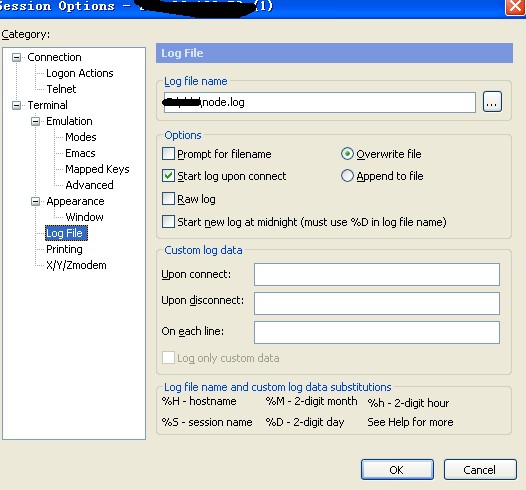Select Window under Appearance
The width and height of the screenshot is (526, 490).
(x=85, y=217)
